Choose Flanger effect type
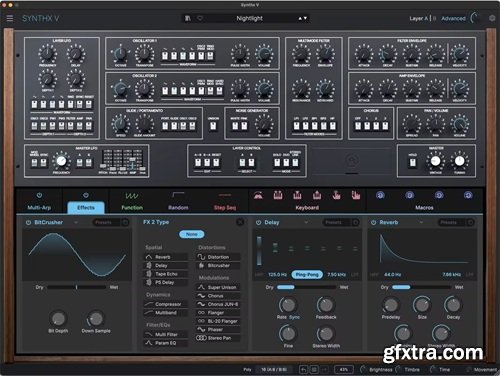The width and height of the screenshot is (500, 376). (218, 313)
